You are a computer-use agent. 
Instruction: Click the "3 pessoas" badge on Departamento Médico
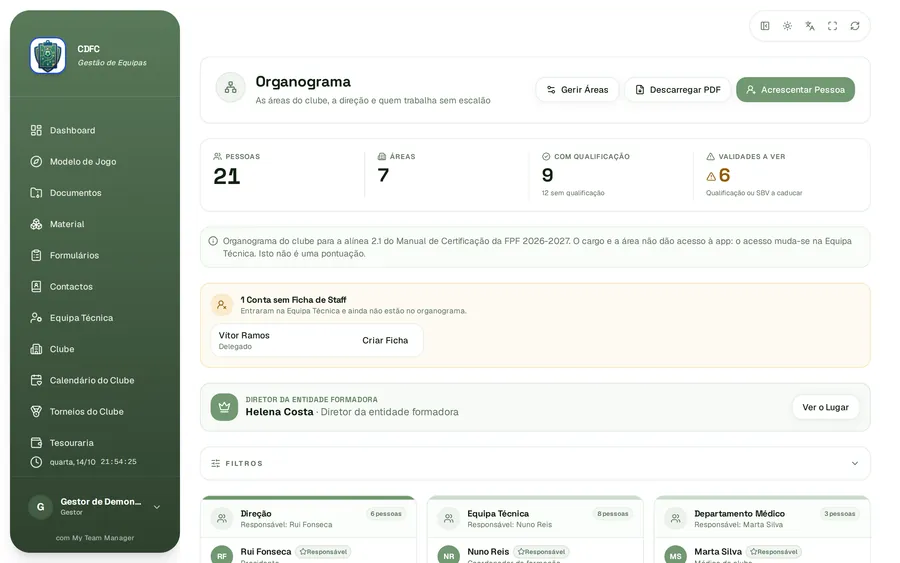[x=840, y=514]
